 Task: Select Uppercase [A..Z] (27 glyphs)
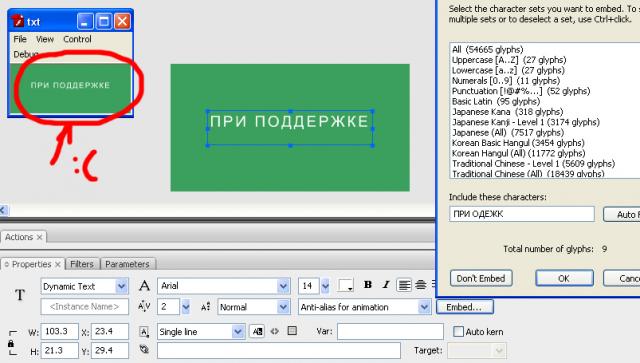(x=509, y=60)
